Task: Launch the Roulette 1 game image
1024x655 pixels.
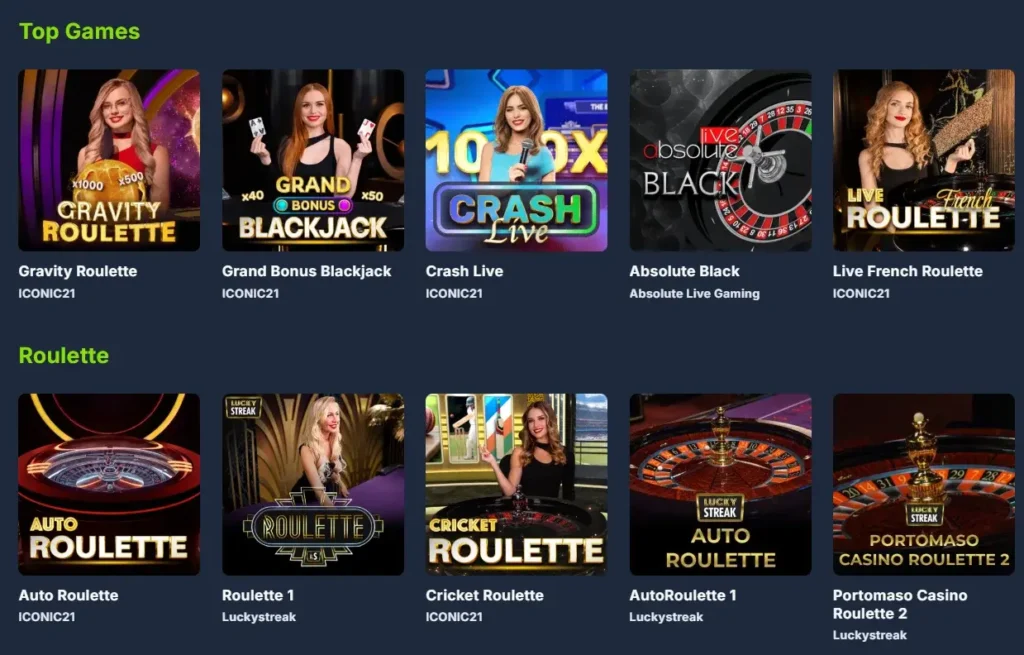Action: 313,484
